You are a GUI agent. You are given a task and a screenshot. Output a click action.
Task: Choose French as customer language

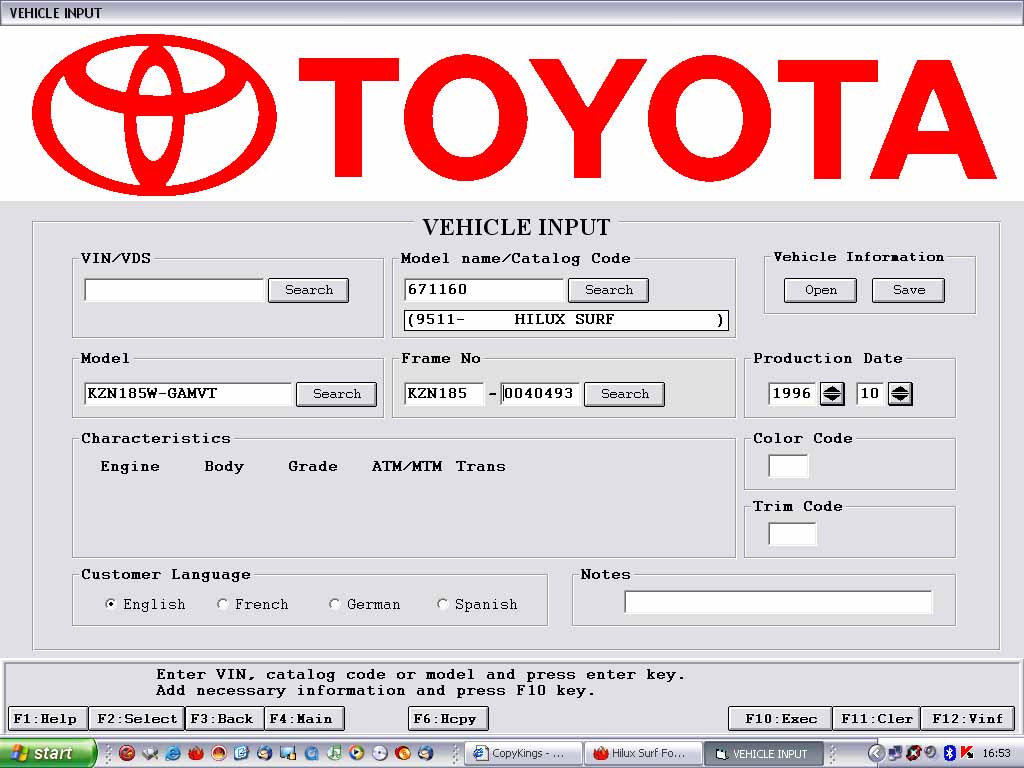point(222,604)
